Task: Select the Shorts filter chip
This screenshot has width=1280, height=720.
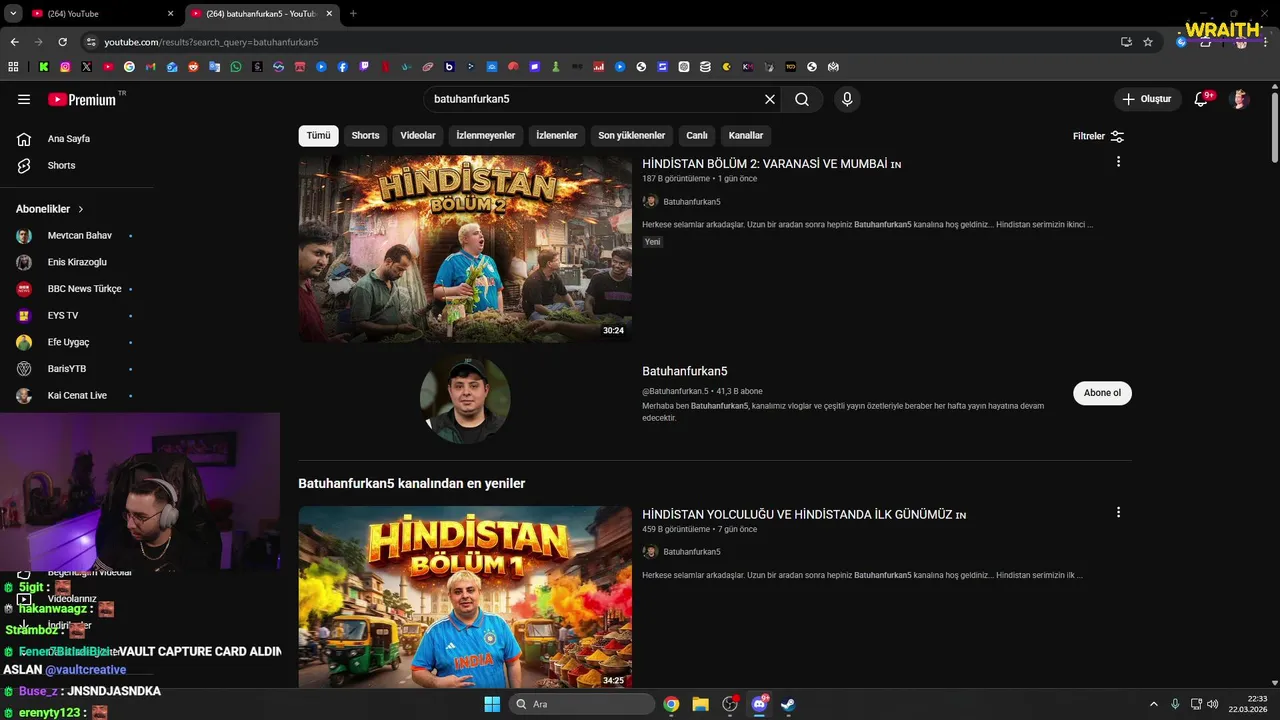Action: tap(365, 136)
